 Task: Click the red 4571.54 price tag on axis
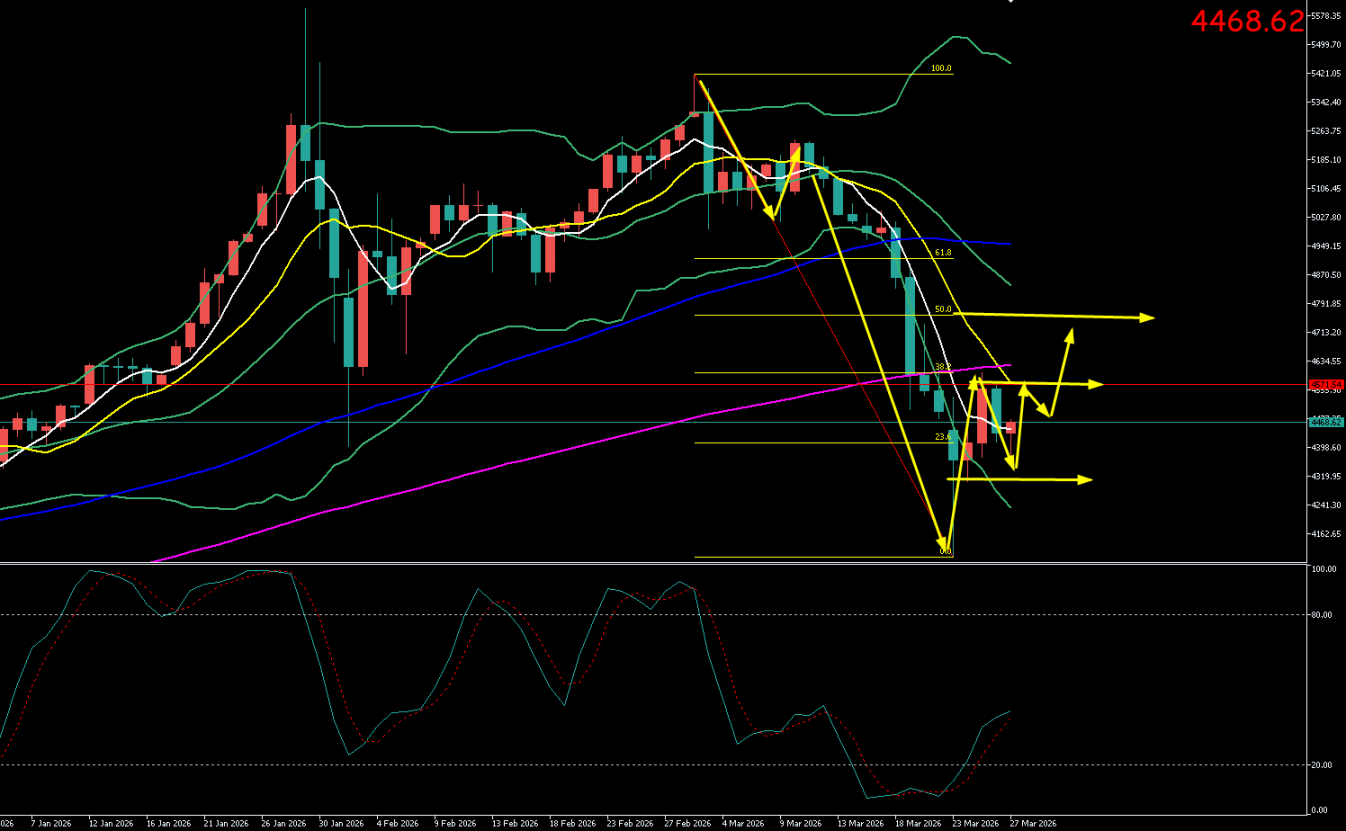pyautogui.click(x=1327, y=384)
